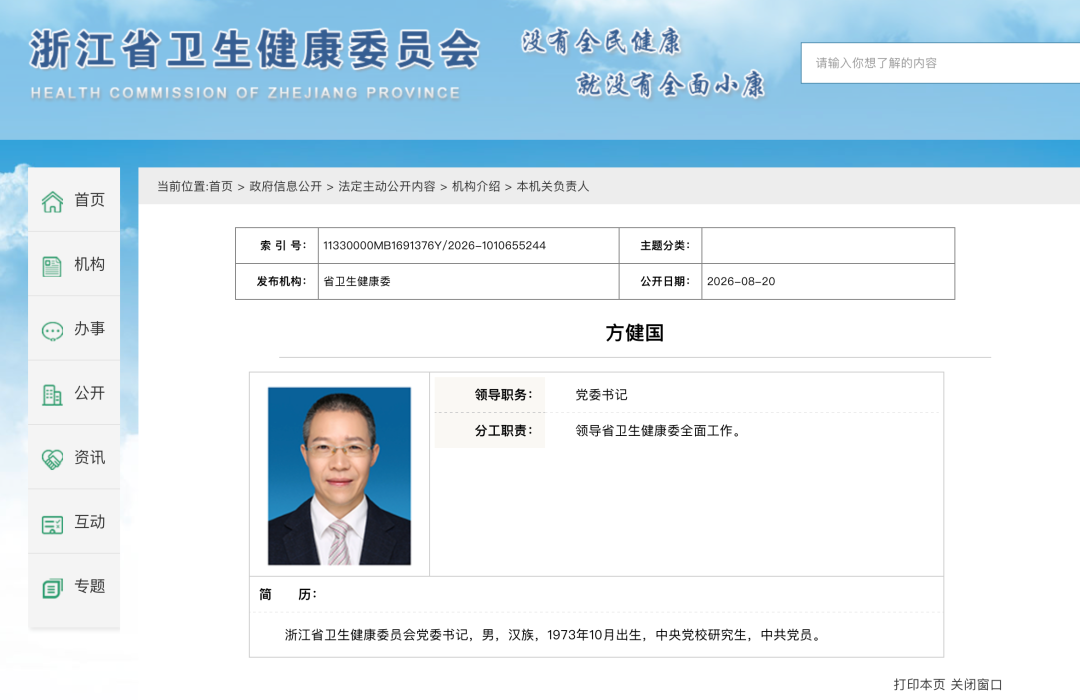Open the 办事 sidebar menu item
1080x700 pixels.
coord(74,329)
